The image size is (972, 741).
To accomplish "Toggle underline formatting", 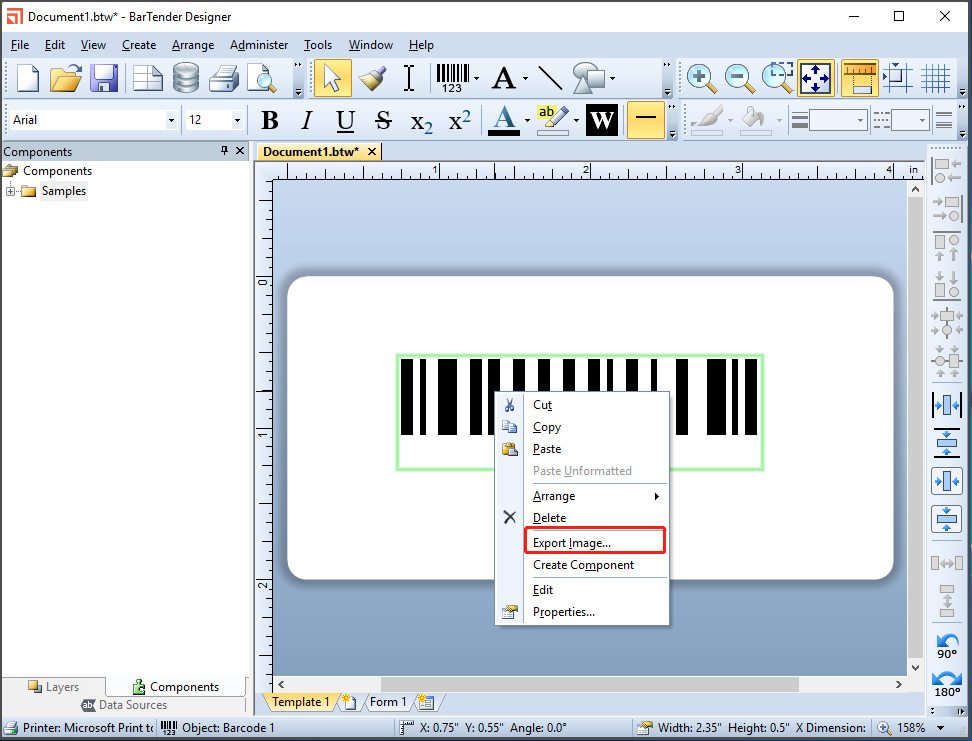I will point(345,120).
